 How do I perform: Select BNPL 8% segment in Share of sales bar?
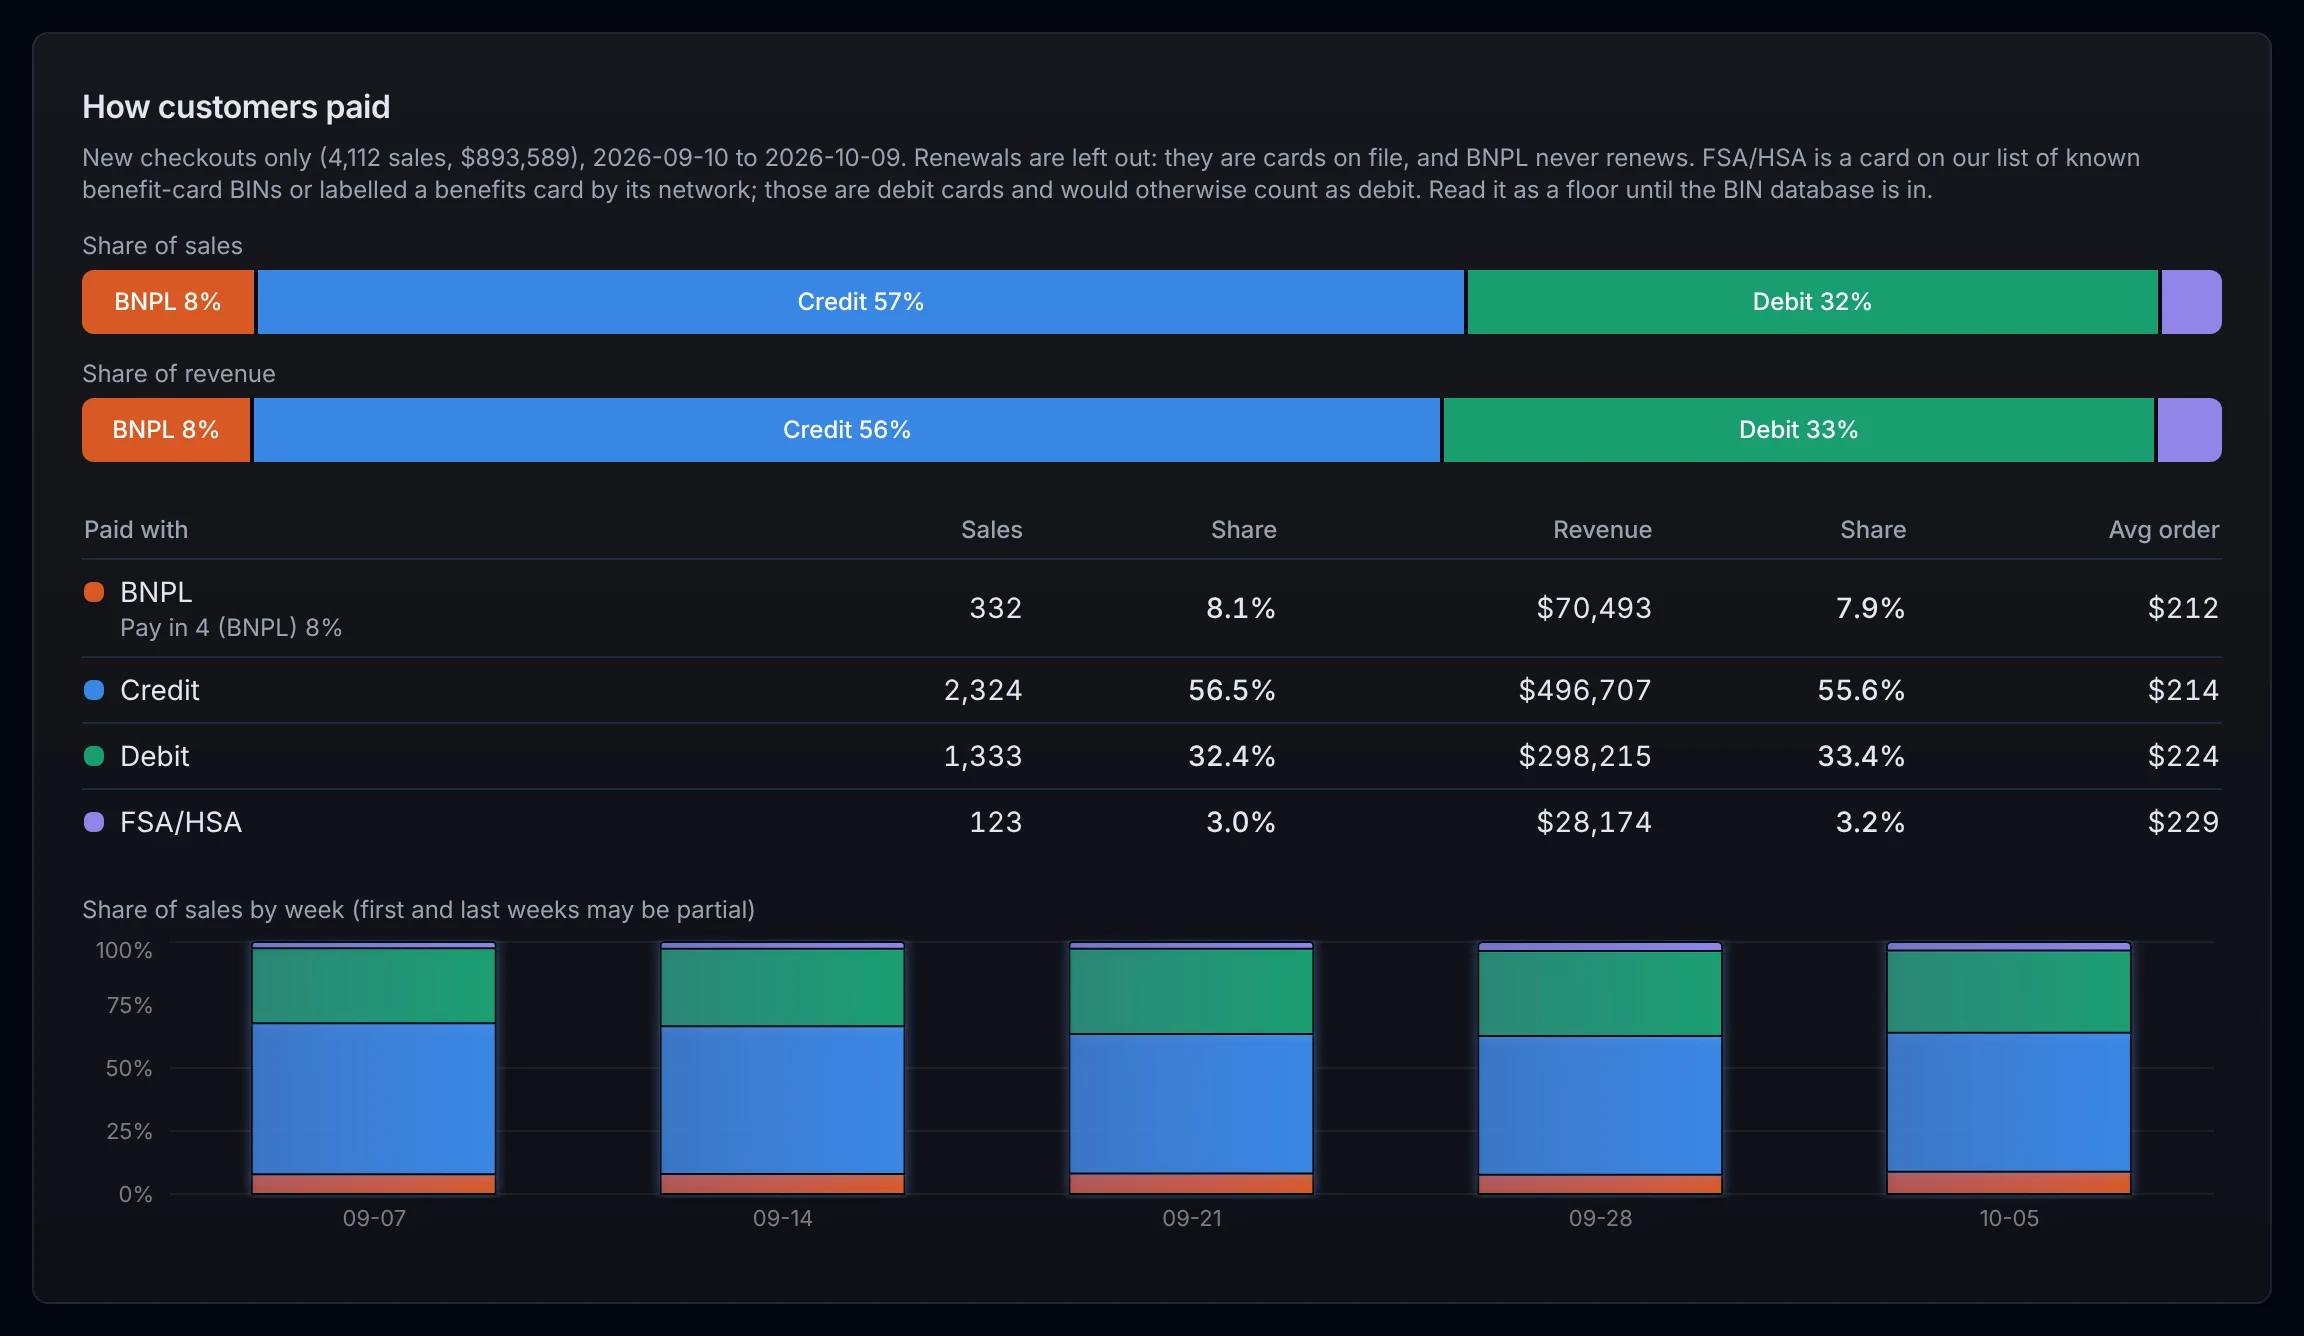(168, 302)
